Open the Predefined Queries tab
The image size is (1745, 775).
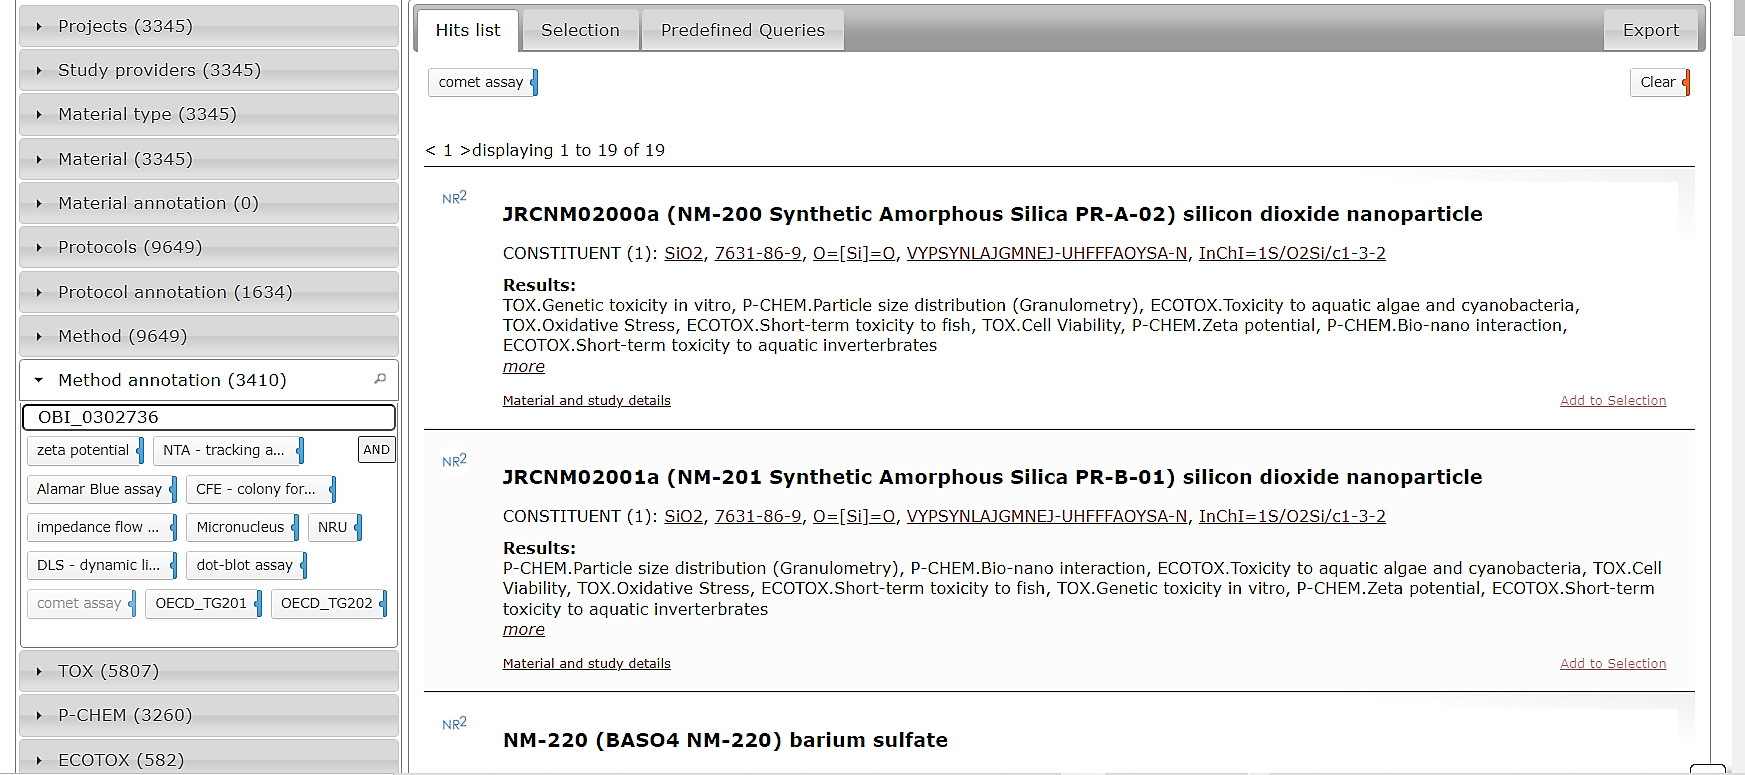[742, 30]
